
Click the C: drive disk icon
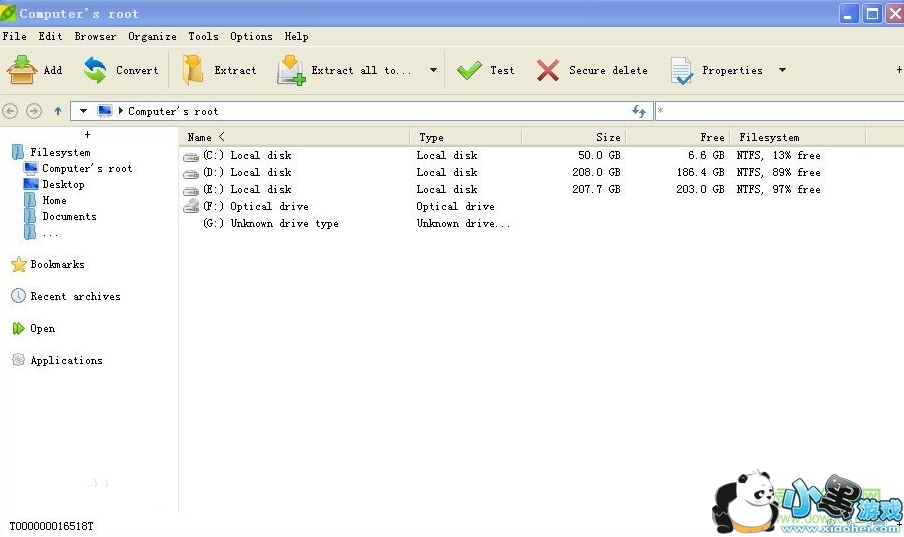[x=191, y=156]
